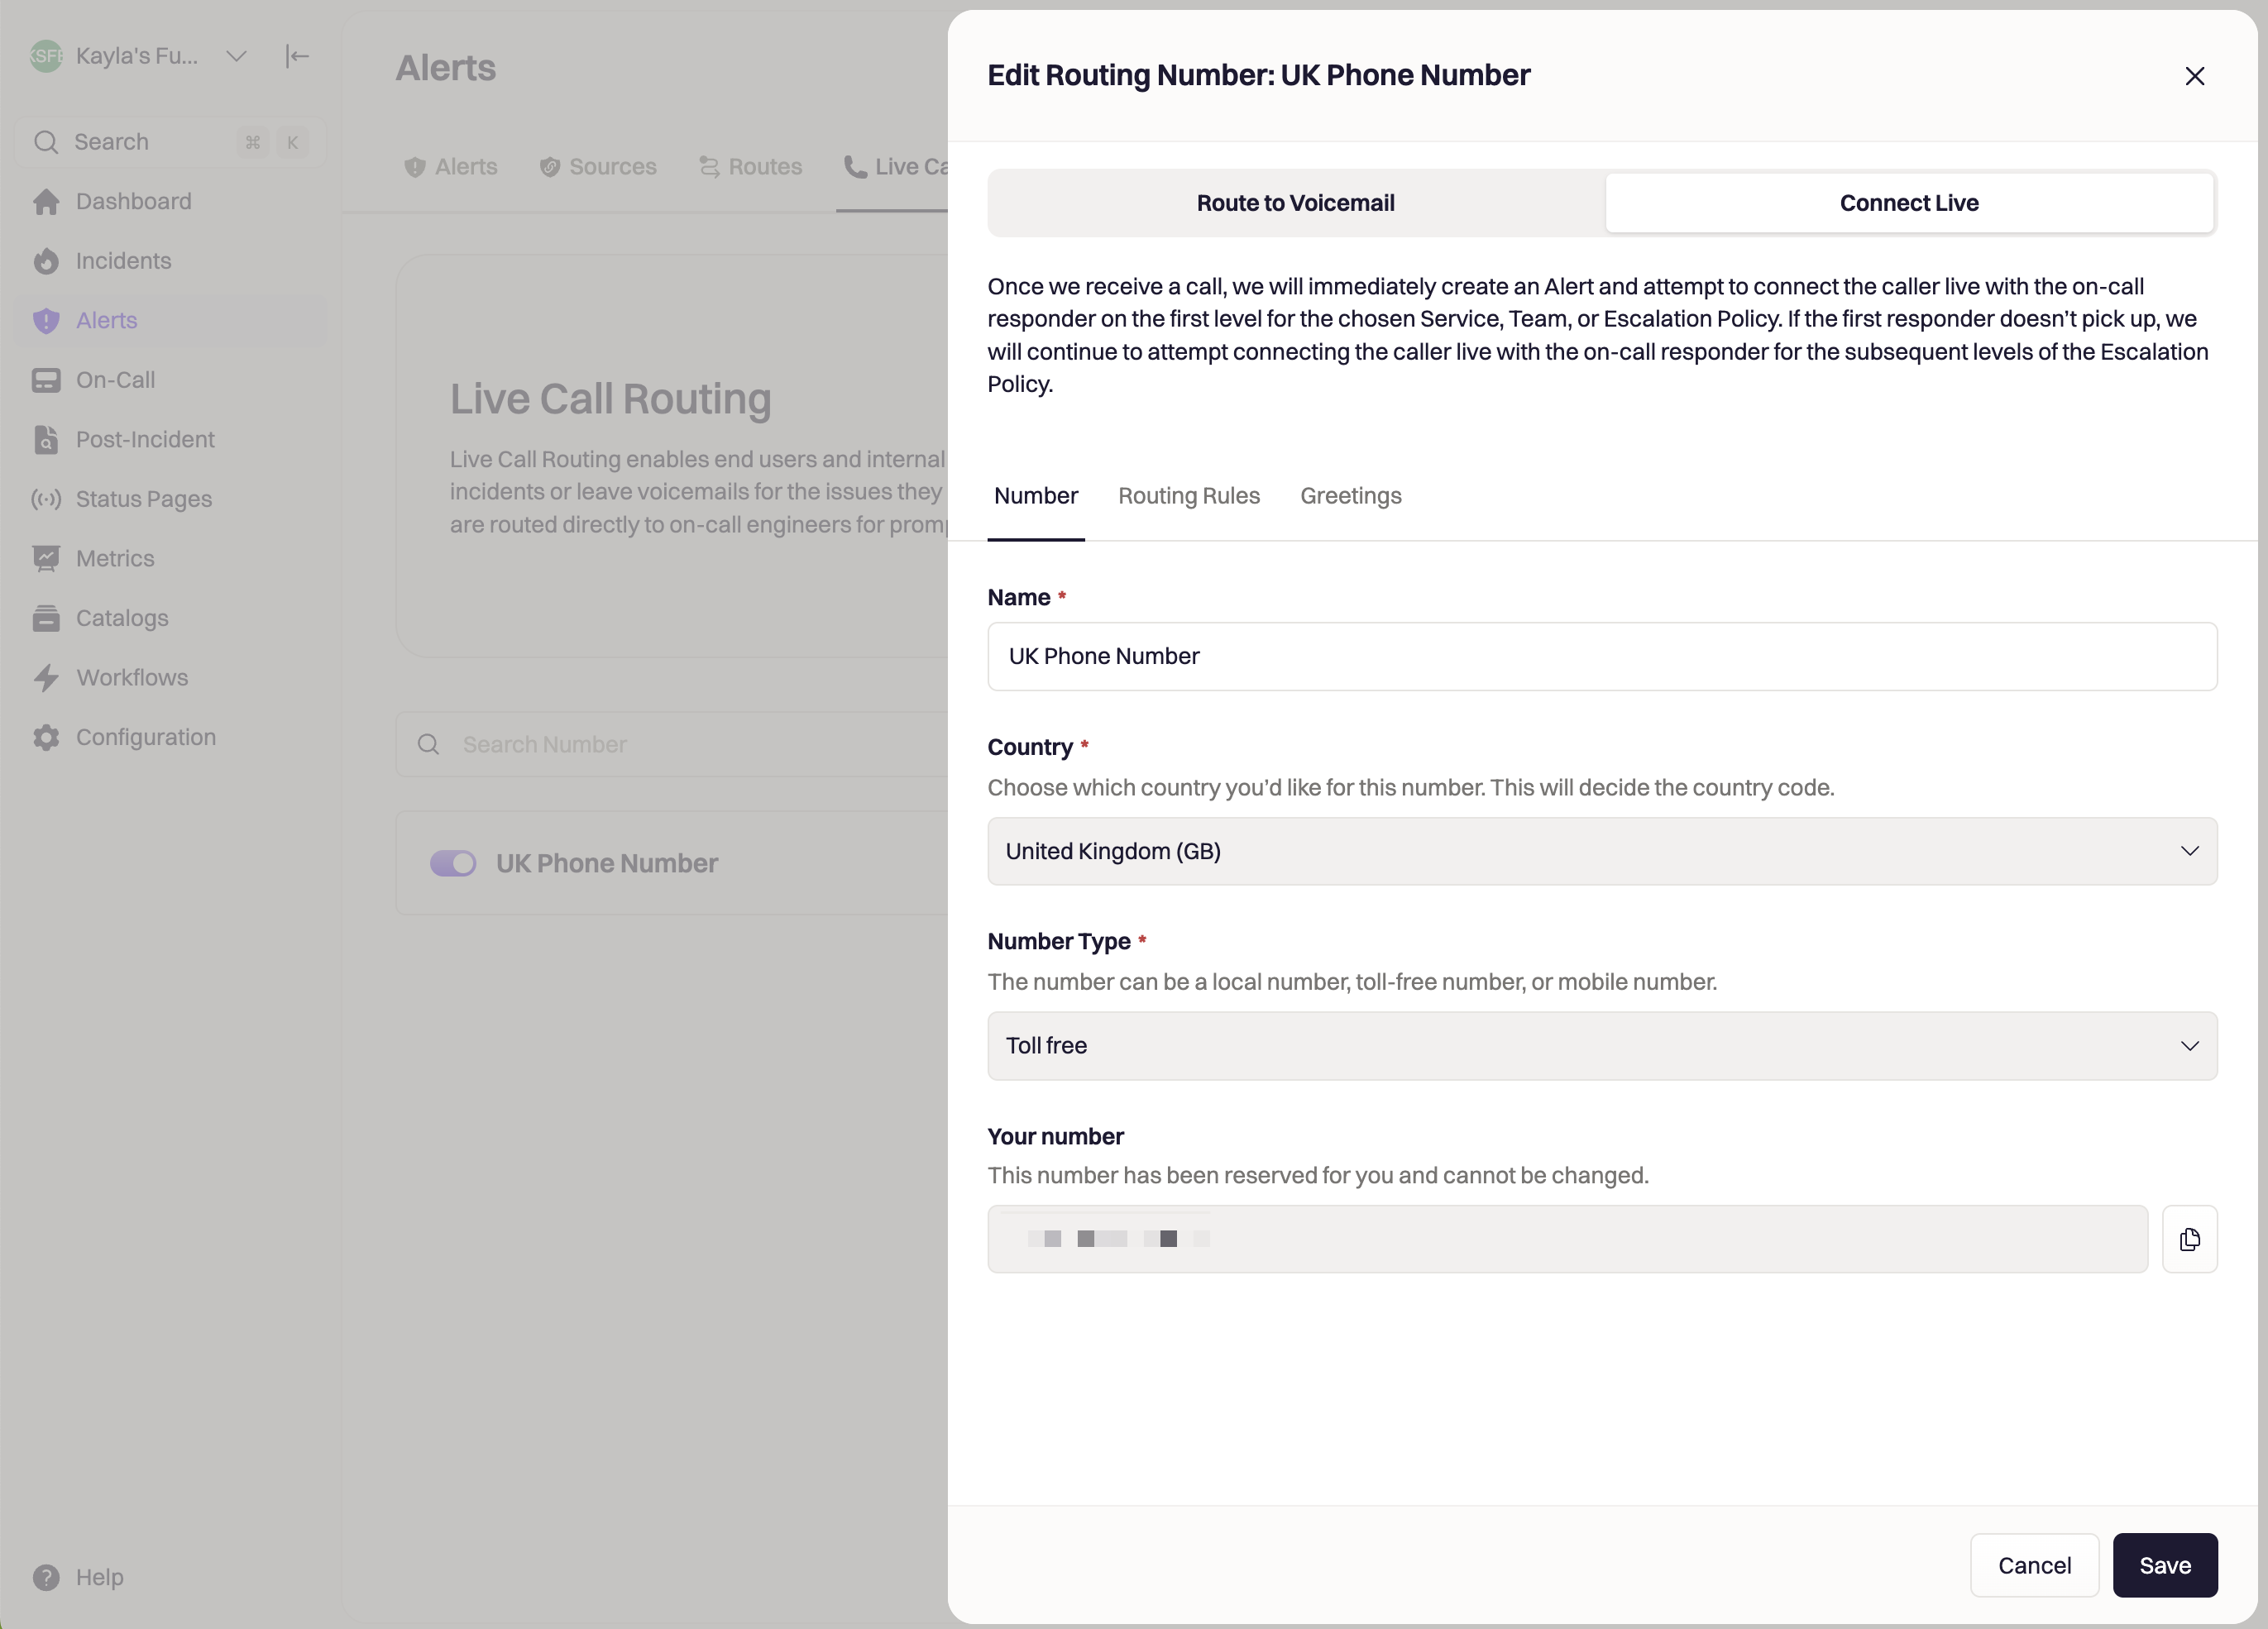2268x1629 pixels.
Task: Expand the Number Type dropdown
Action: (x=1601, y=1045)
